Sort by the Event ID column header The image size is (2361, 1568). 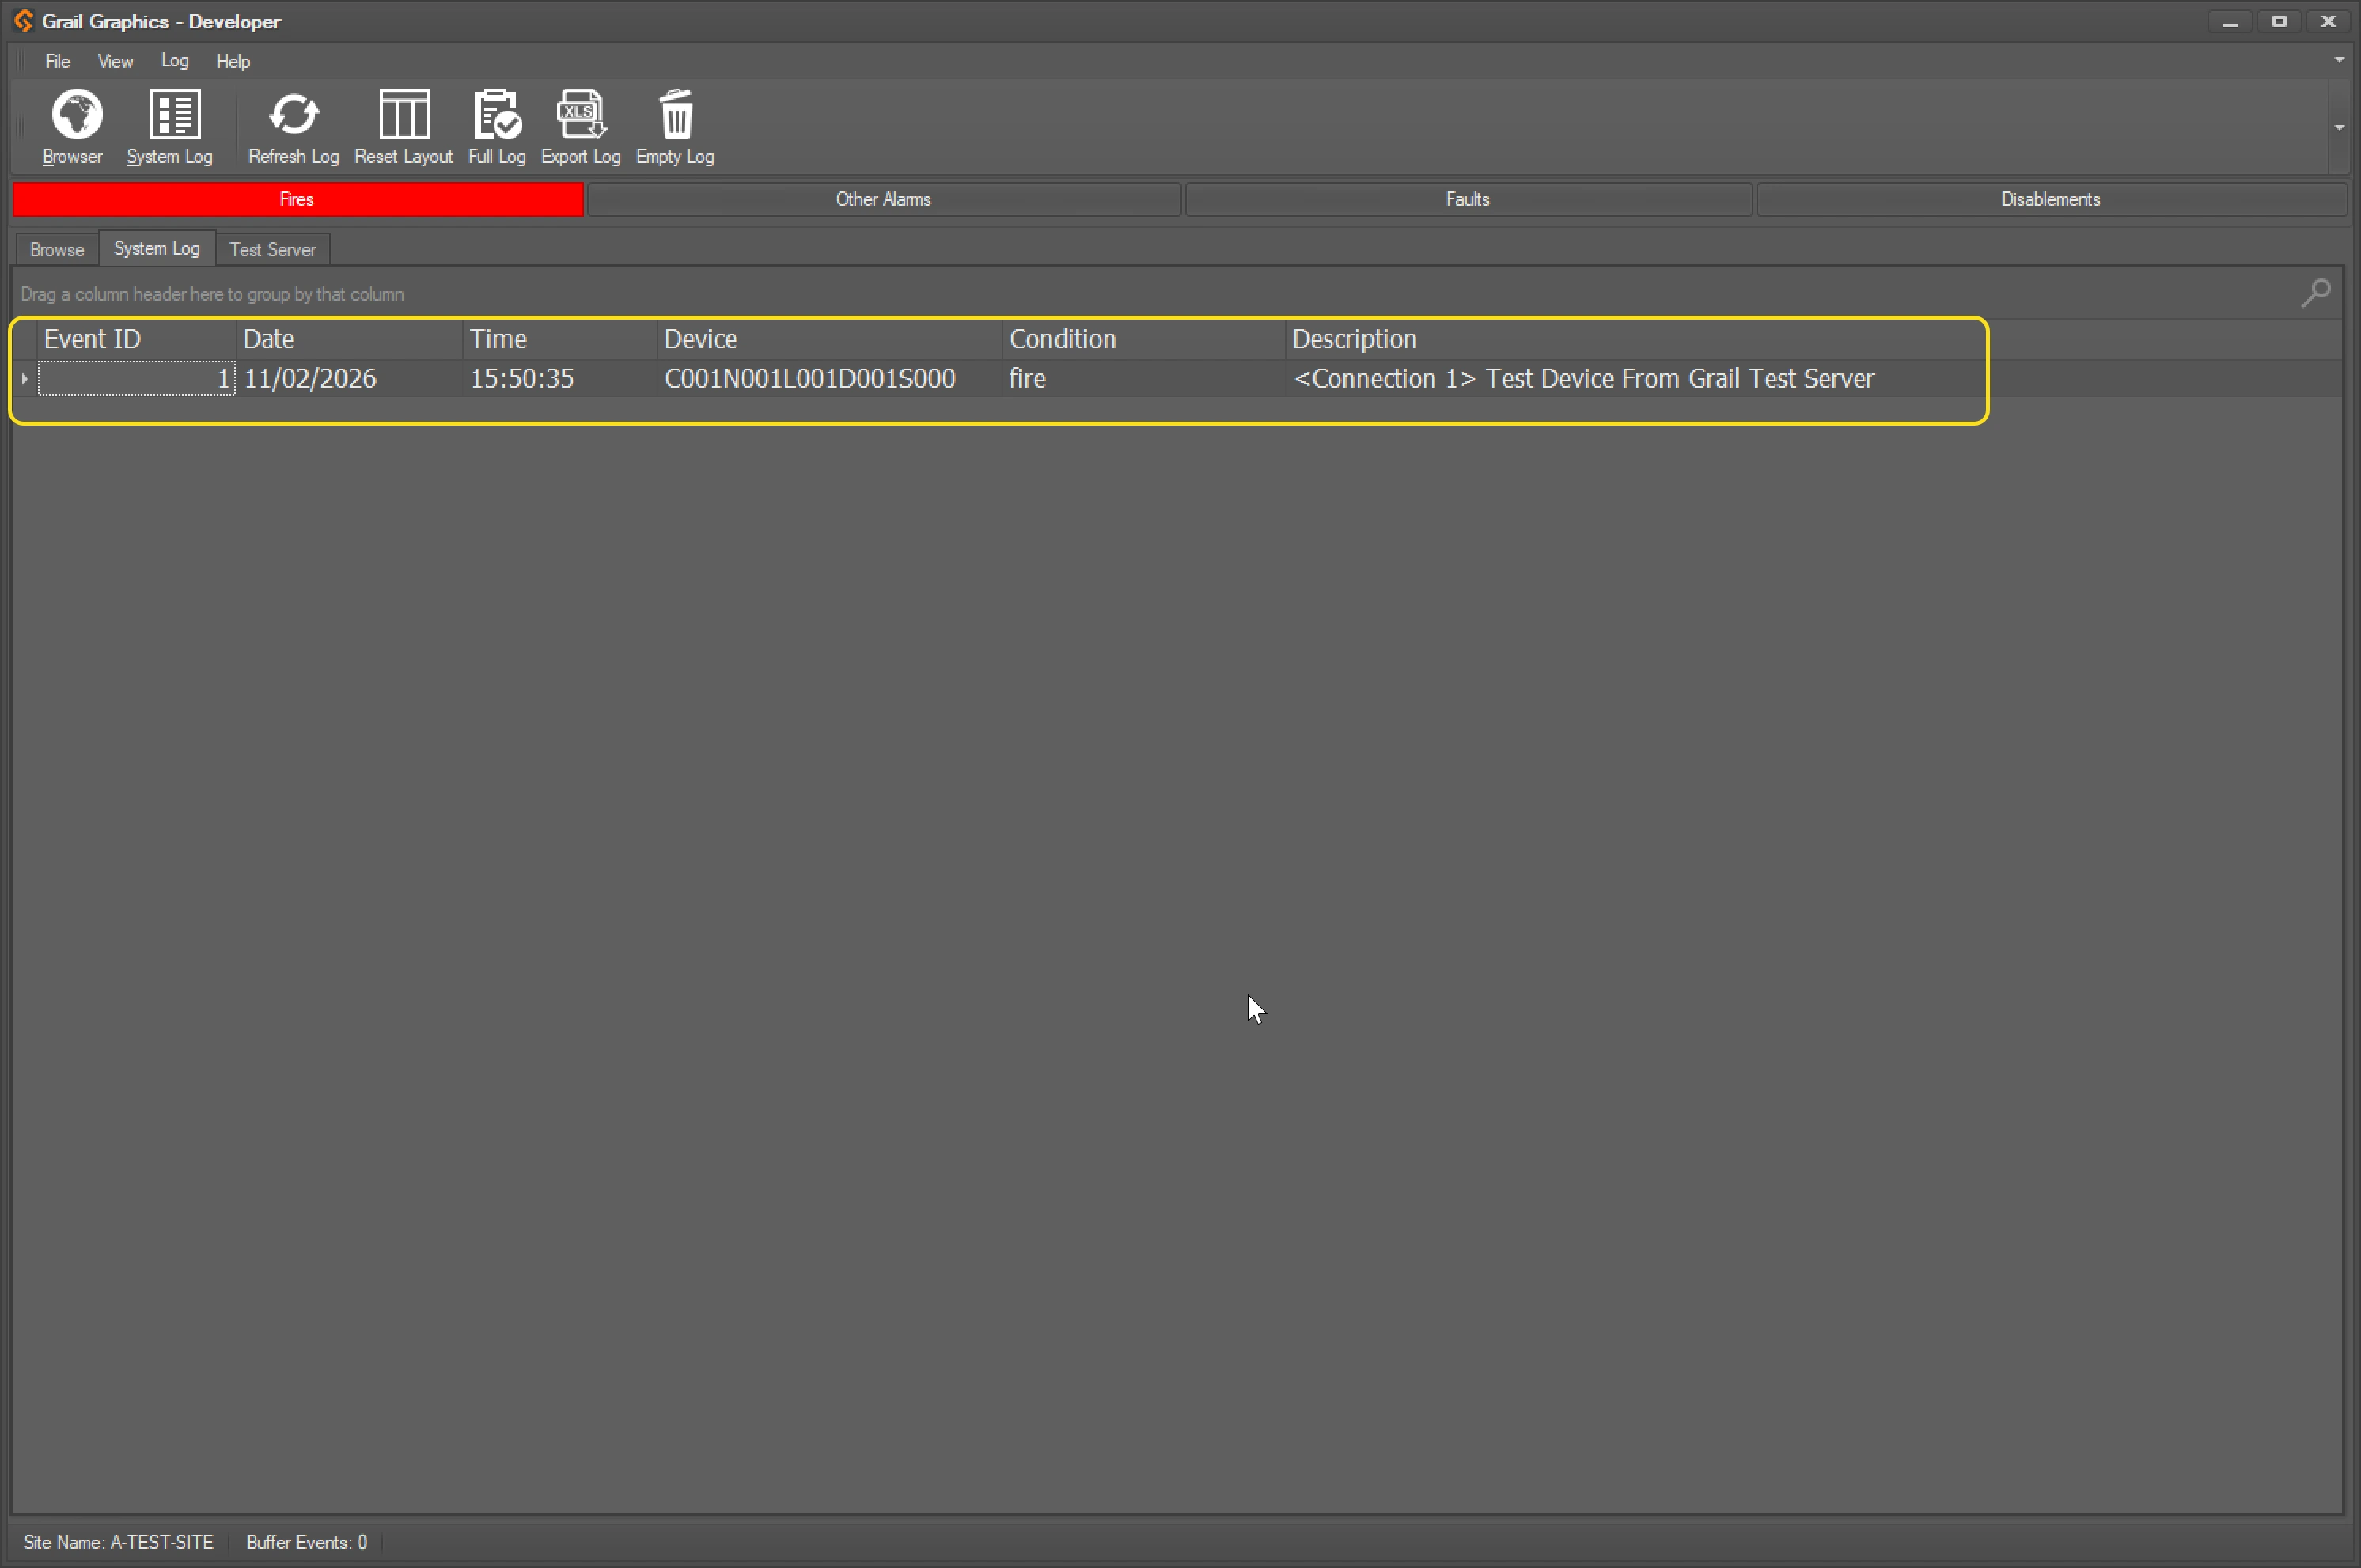coord(93,339)
